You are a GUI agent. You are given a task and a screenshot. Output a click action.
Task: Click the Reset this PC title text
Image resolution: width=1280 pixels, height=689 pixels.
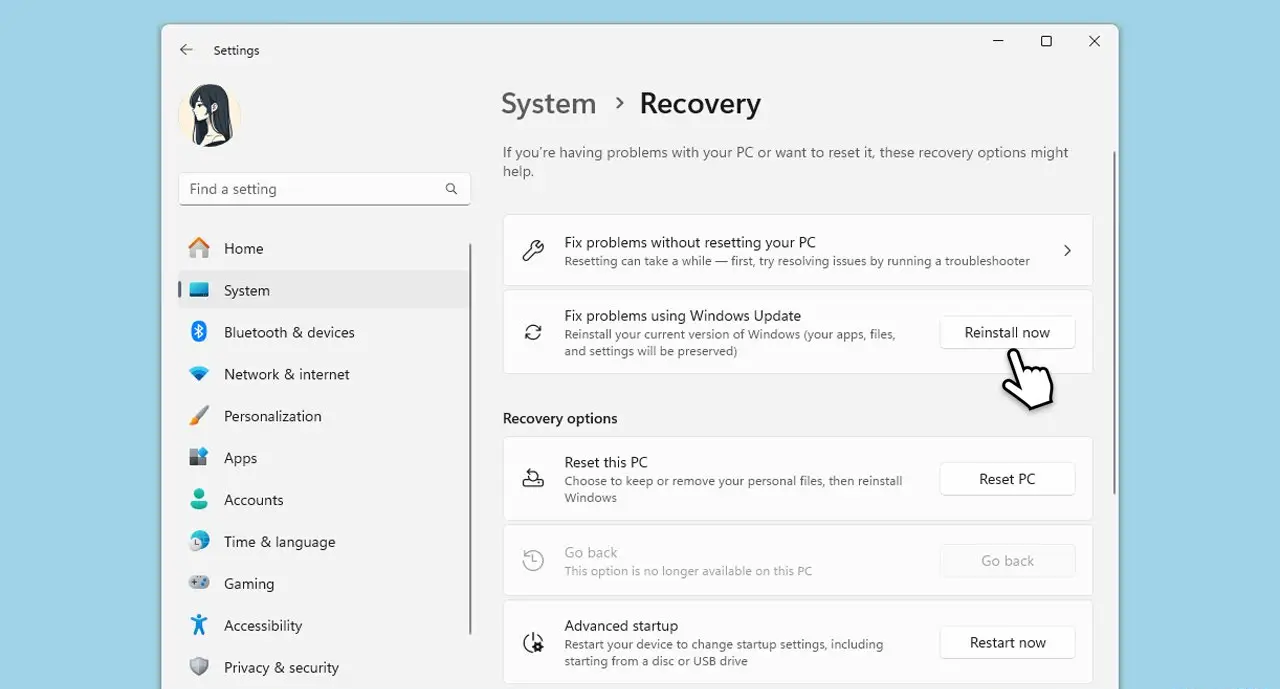click(606, 462)
